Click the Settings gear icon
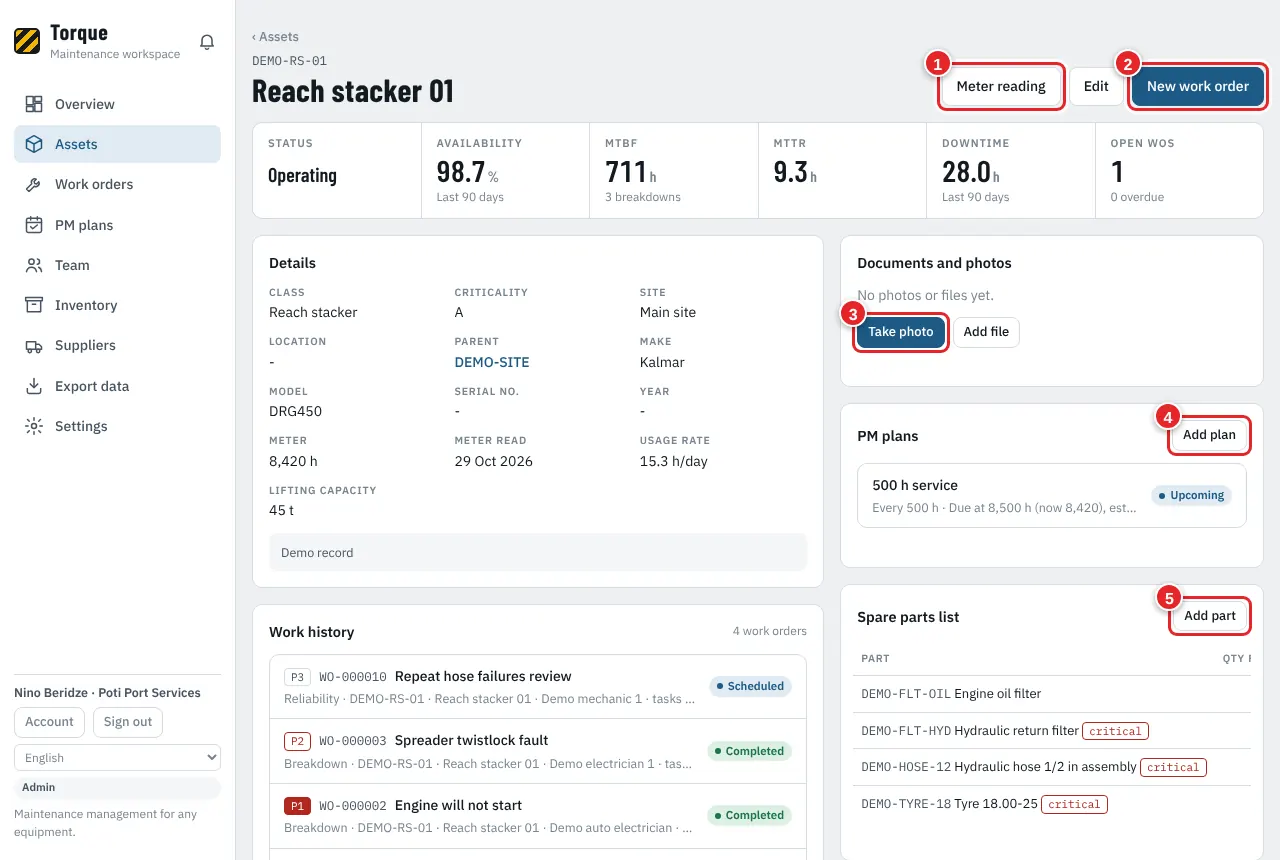The width and height of the screenshot is (1280, 860). 34,426
